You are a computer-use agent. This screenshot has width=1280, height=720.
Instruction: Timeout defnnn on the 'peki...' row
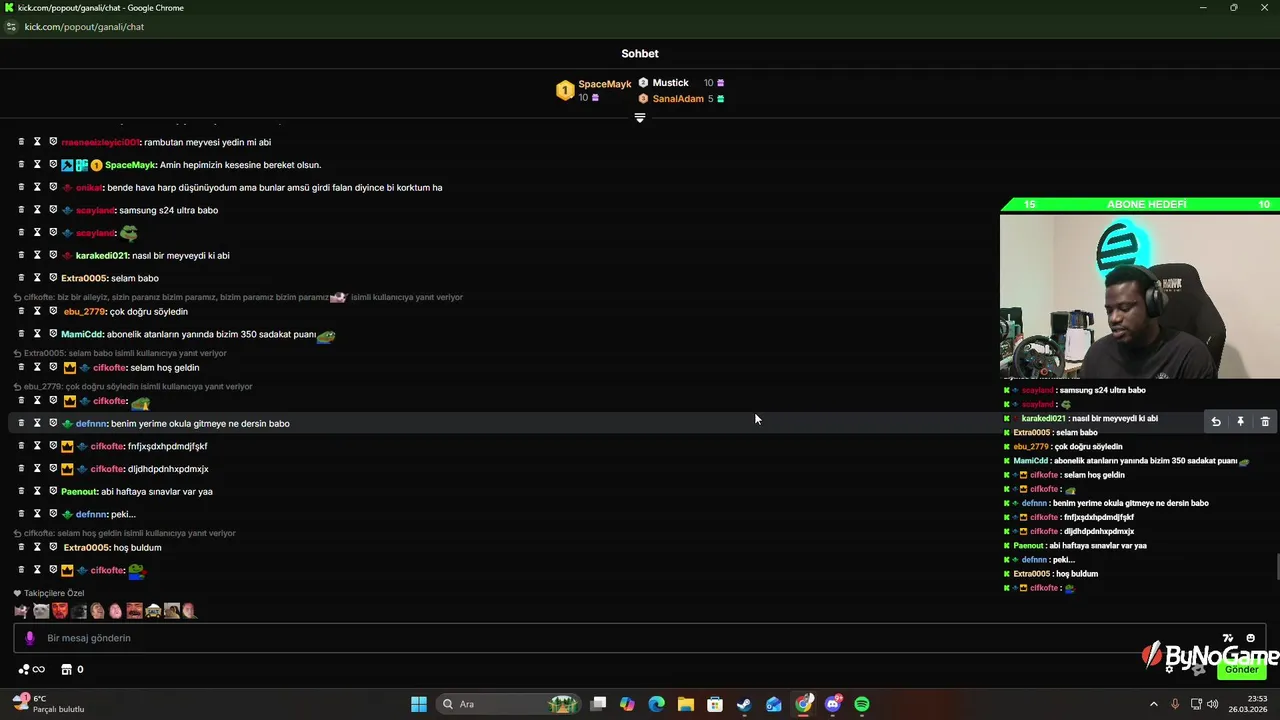click(37, 514)
